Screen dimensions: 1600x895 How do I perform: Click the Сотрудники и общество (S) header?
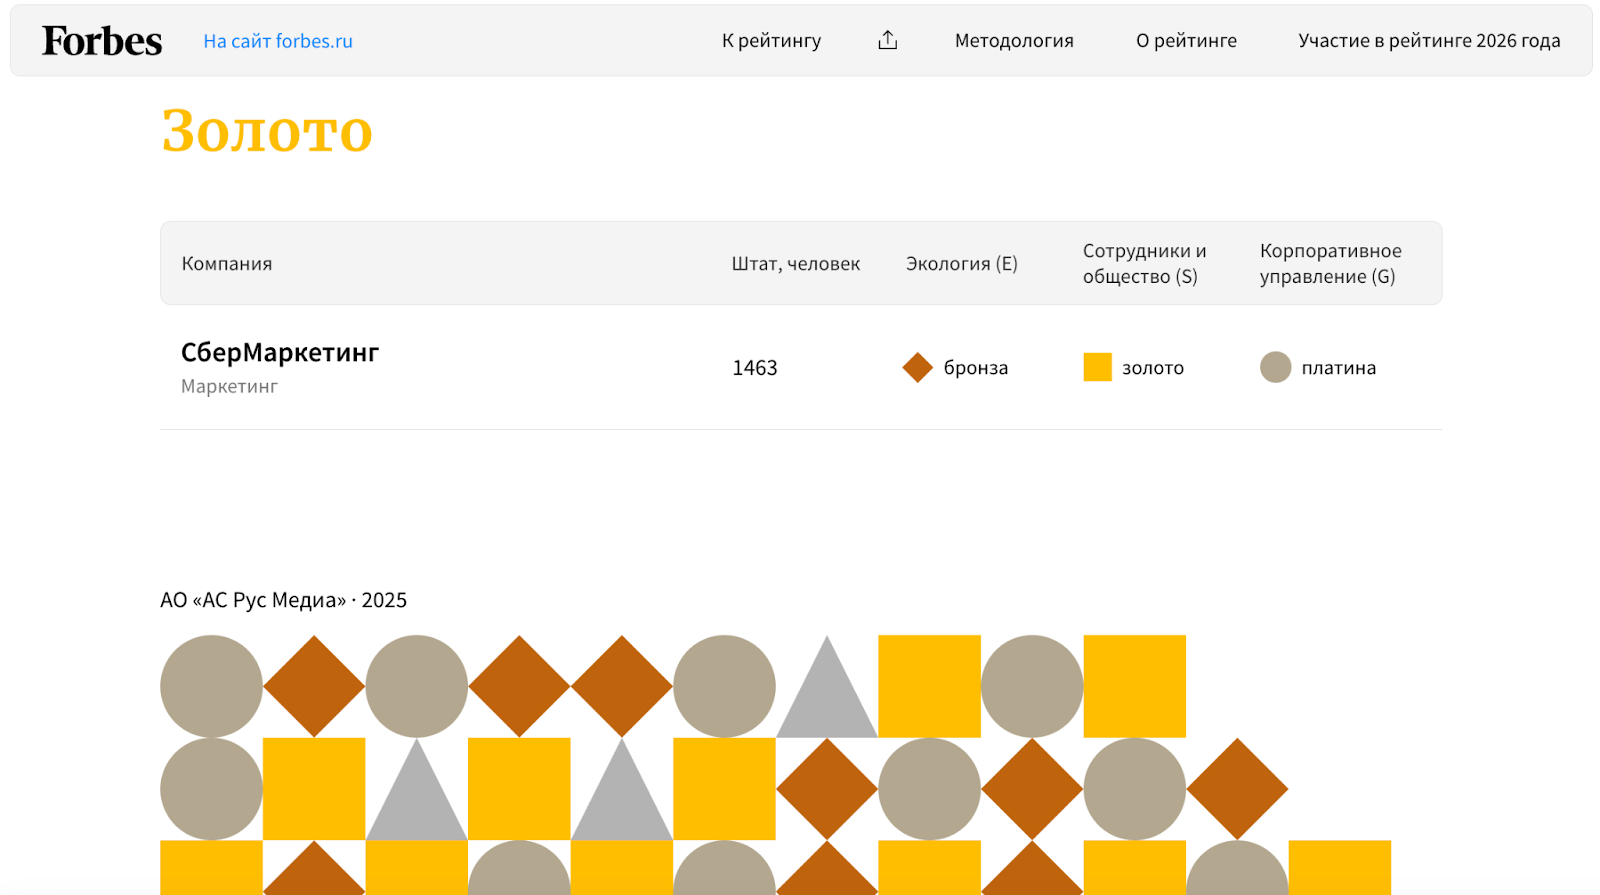point(1145,264)
